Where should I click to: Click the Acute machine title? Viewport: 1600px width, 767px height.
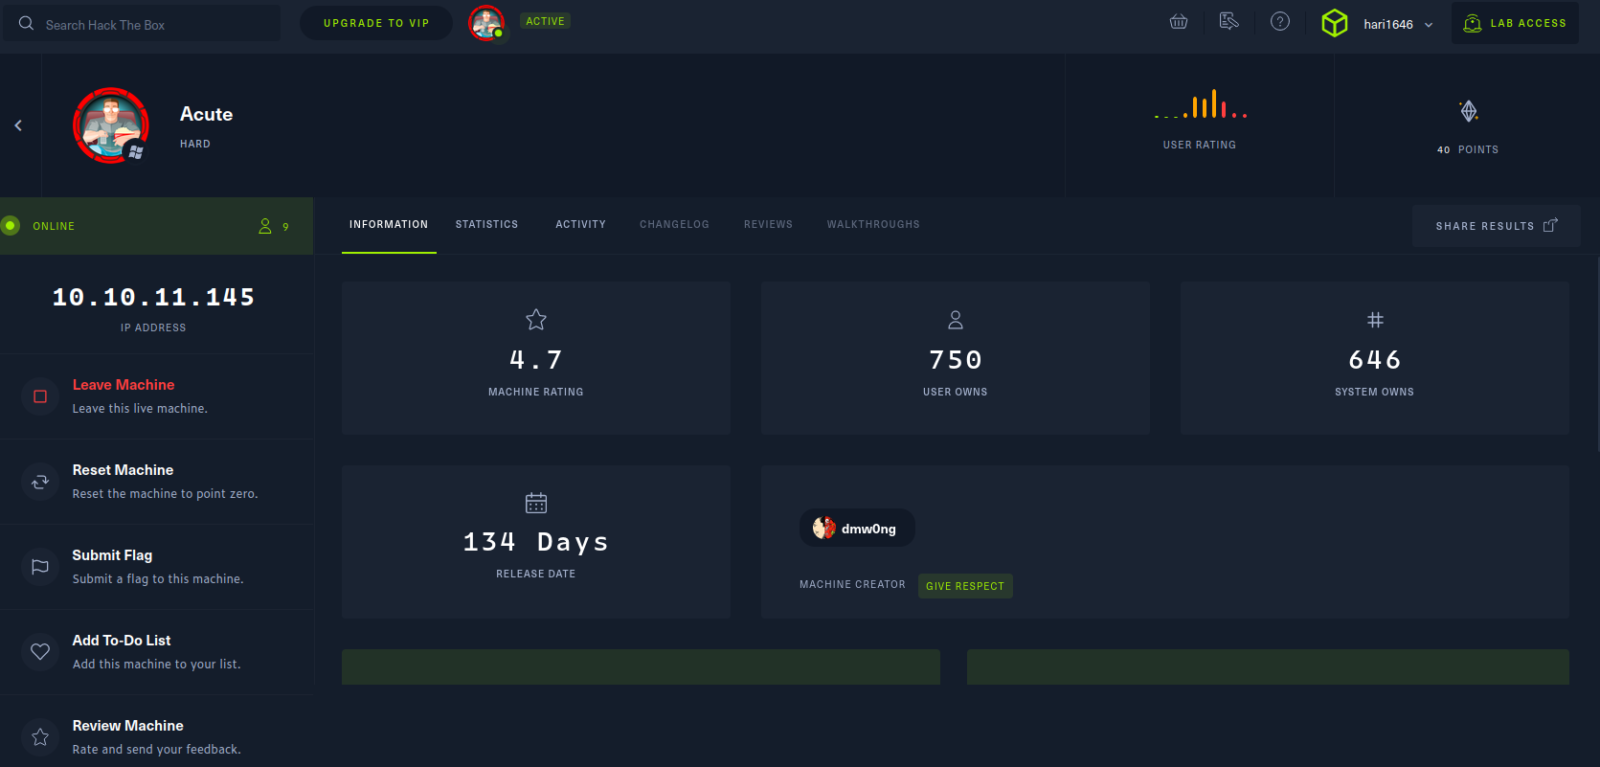tap(206, 114)
